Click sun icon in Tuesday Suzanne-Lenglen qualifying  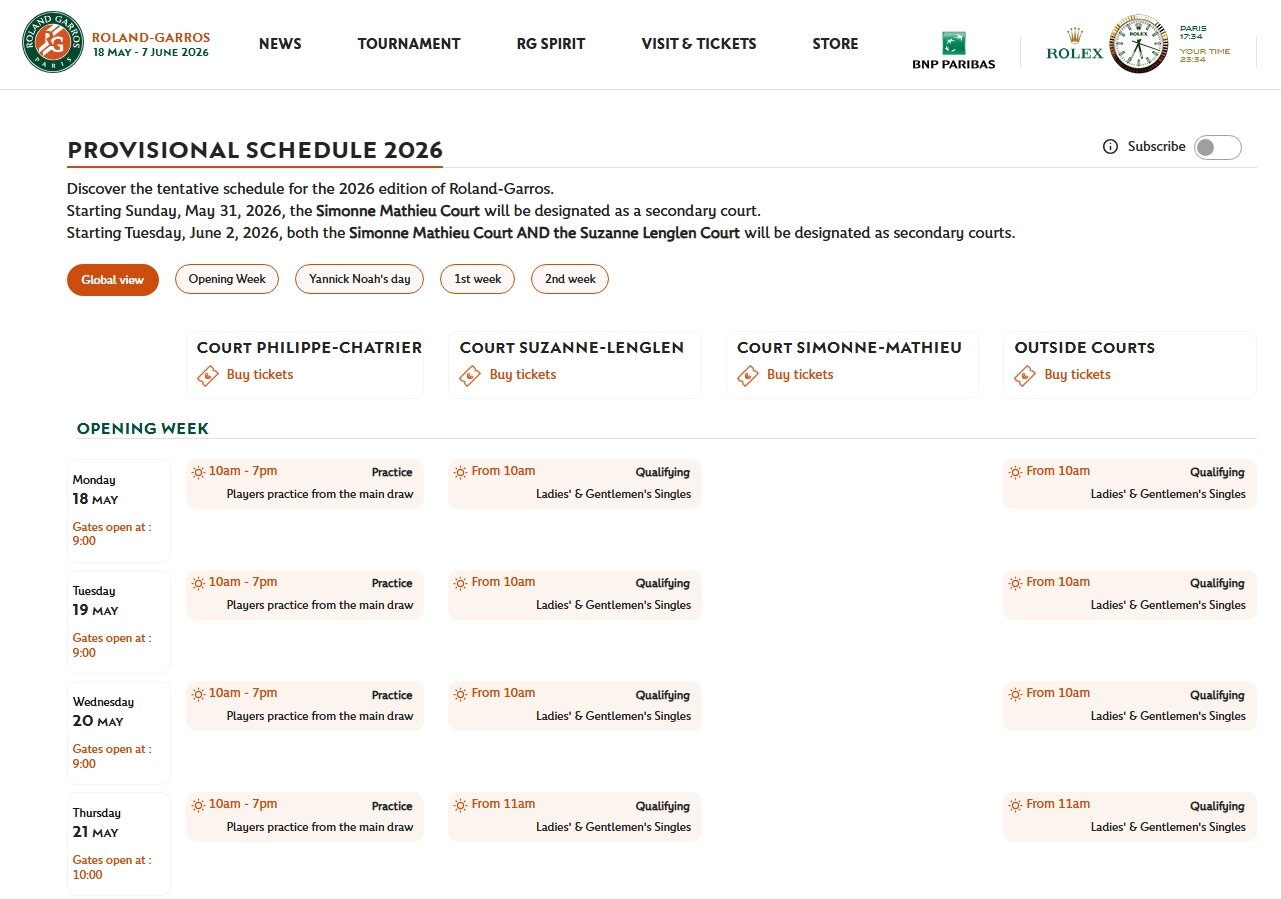(x=461, y=583)
